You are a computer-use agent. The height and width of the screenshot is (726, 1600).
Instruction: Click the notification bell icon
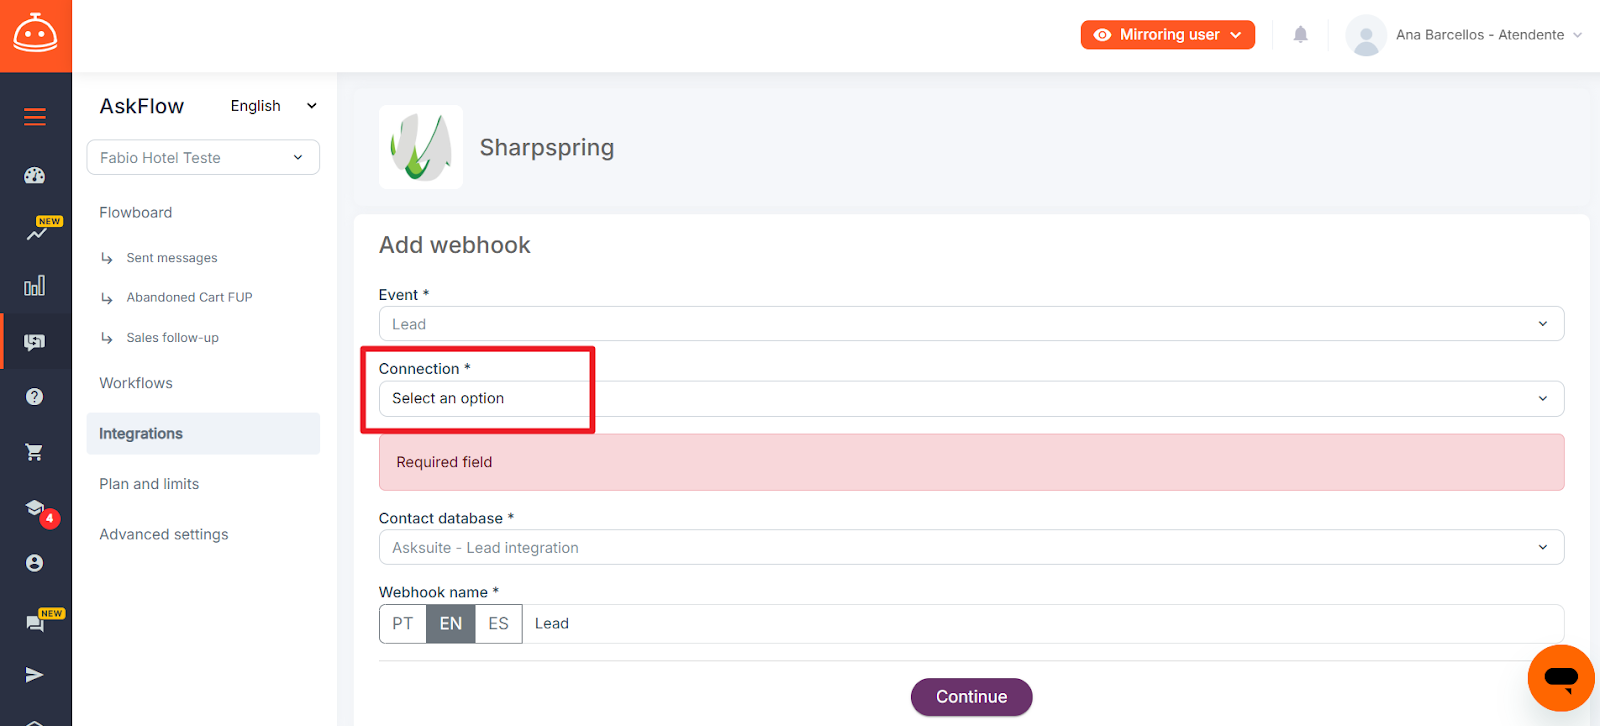click(1300, 34)
